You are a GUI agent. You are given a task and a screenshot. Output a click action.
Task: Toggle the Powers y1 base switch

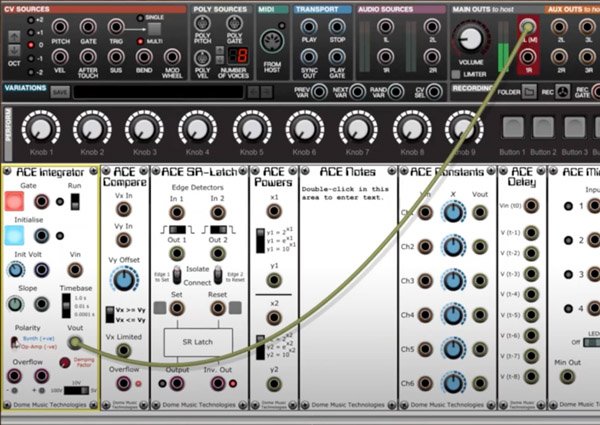[260, 241]
